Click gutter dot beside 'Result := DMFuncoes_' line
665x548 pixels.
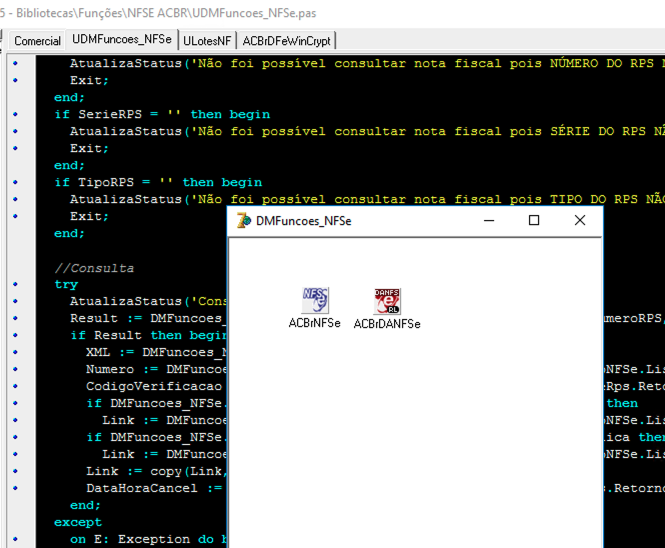16,318
